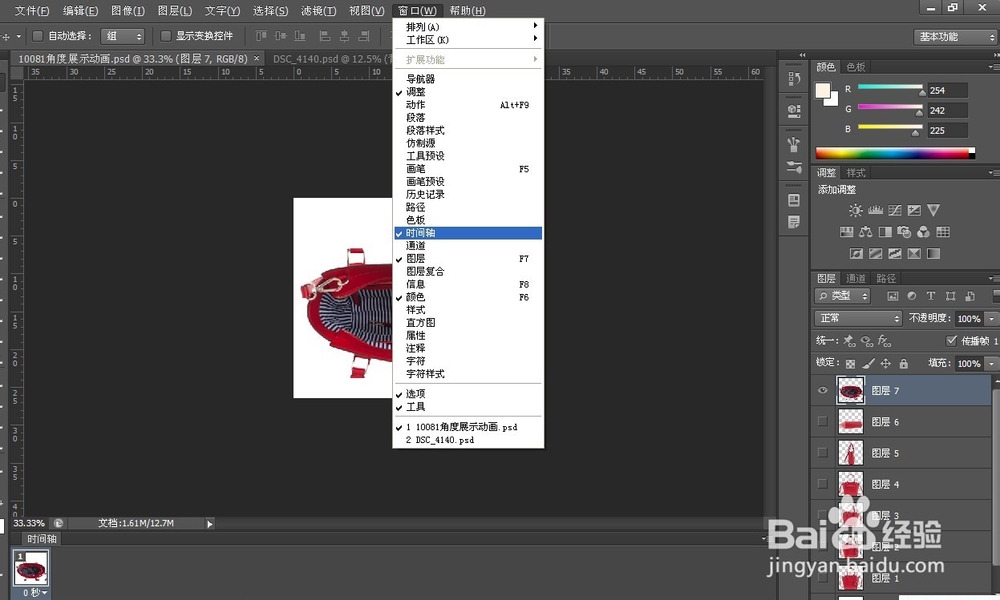Filter layers to show only text layers
Image resolution: width=1000 pixels, height=600 pixels.
pyautogui.click(x=931, y=296)
